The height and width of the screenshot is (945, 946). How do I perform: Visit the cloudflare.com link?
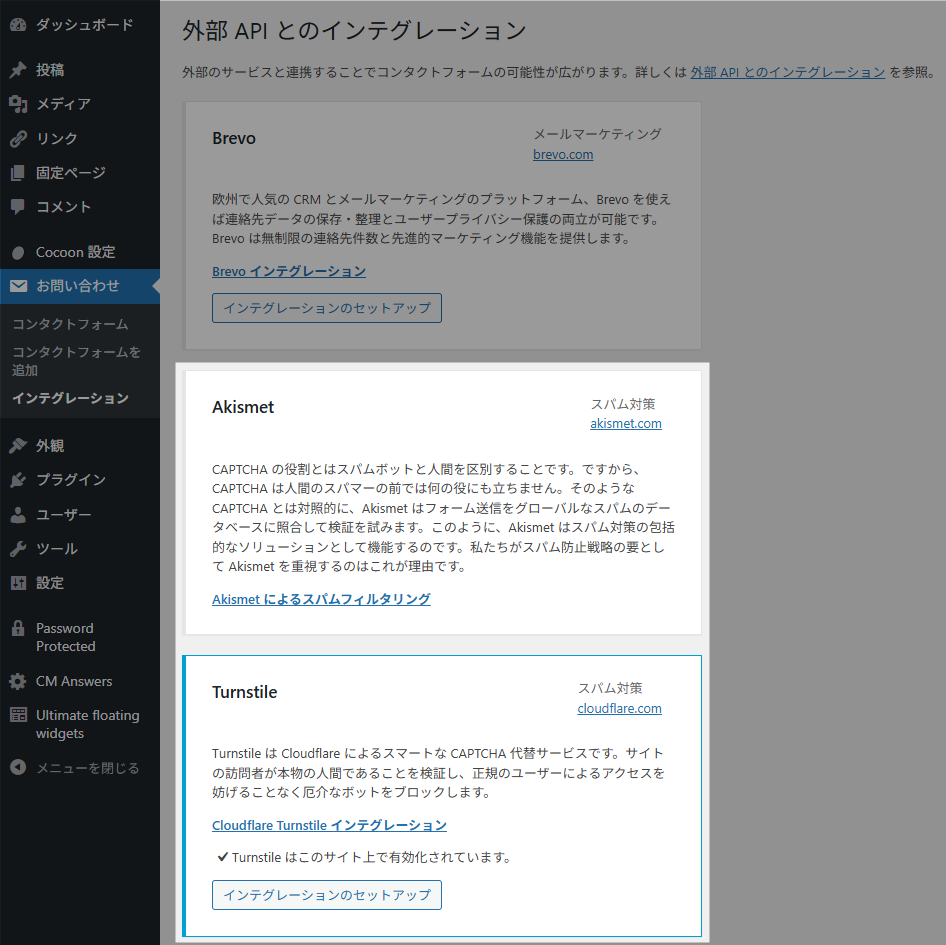pyautogui.click(x=619, y=708)
